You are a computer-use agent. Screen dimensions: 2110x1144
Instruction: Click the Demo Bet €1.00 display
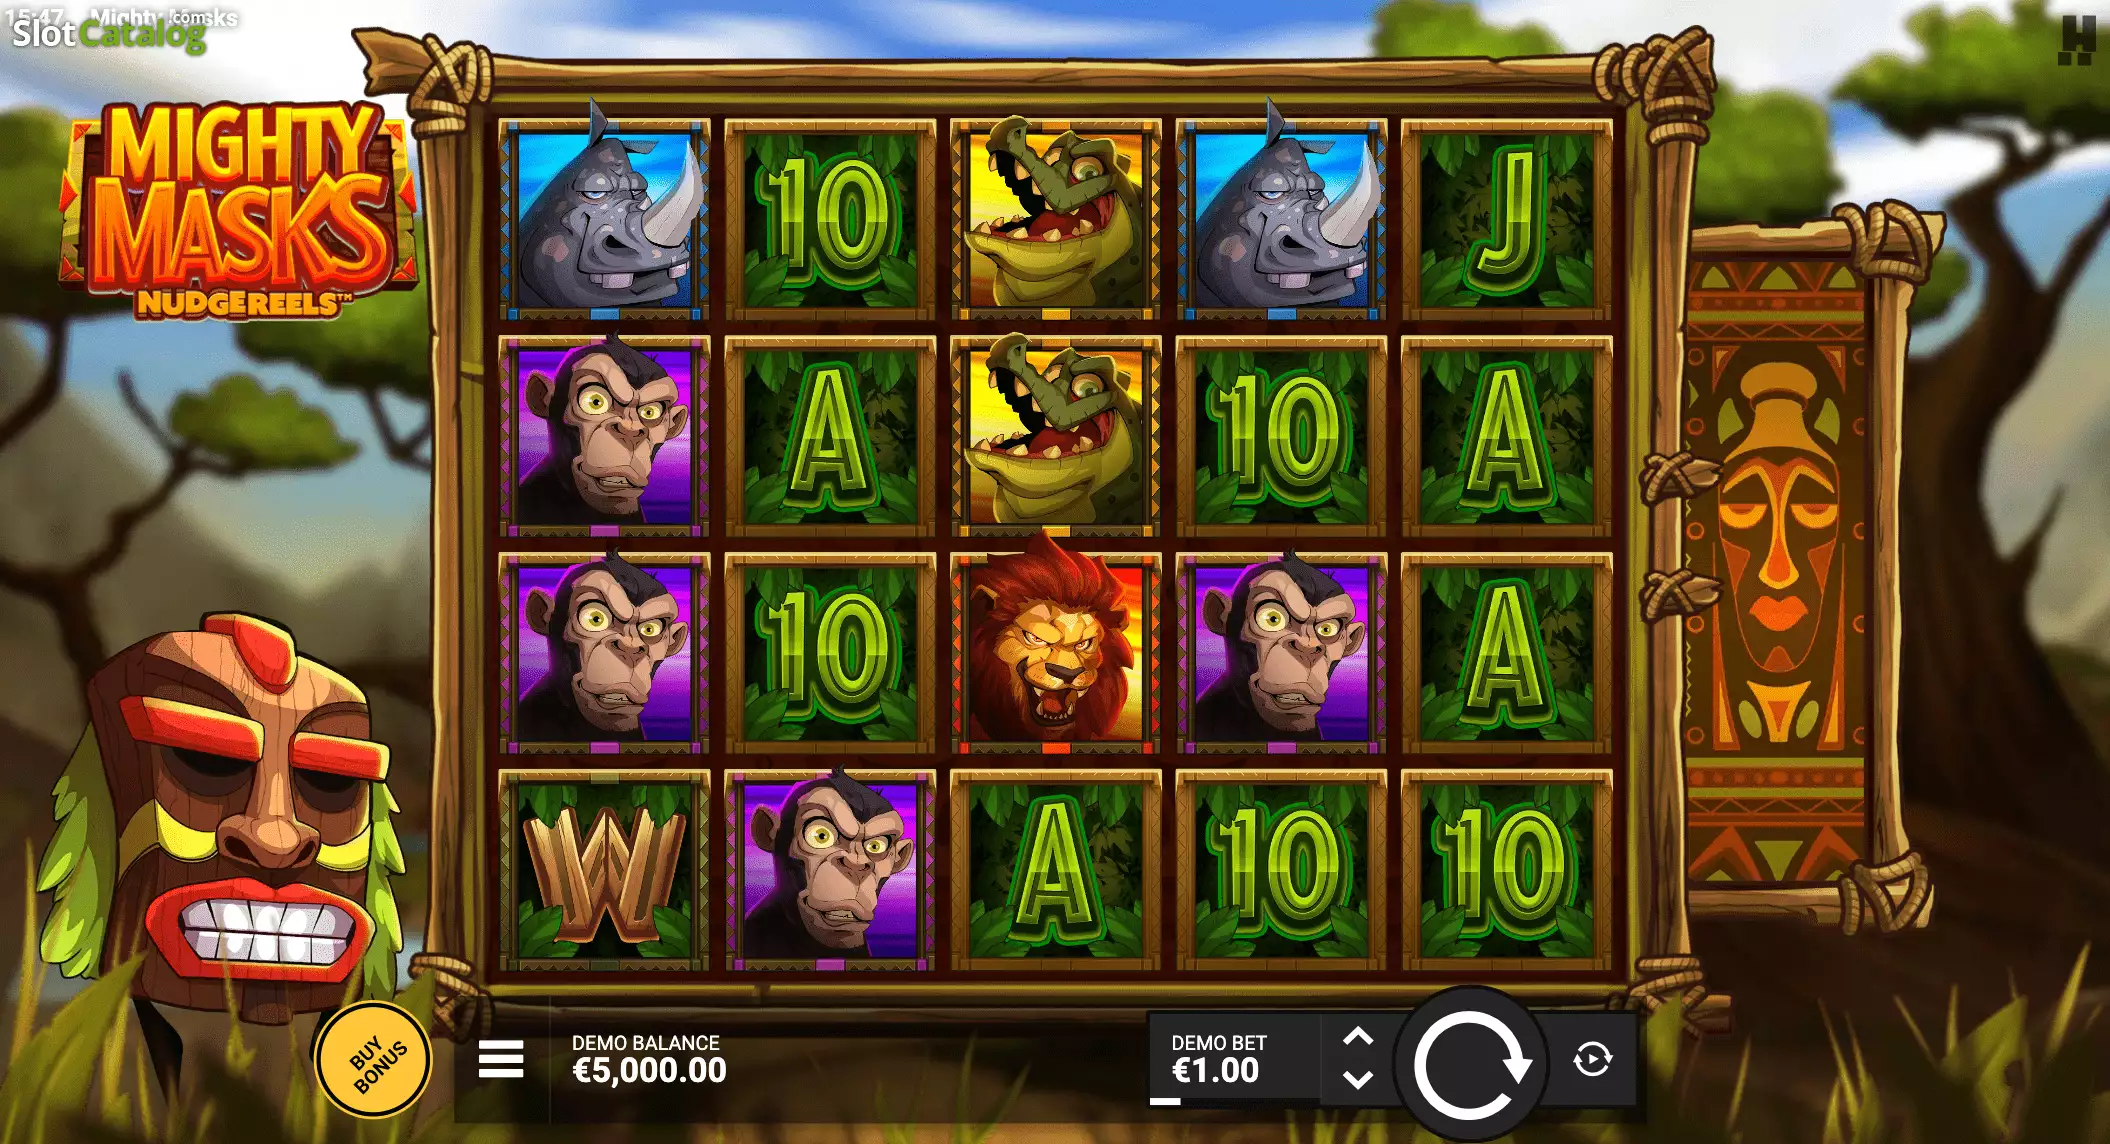point(1218,1059)
